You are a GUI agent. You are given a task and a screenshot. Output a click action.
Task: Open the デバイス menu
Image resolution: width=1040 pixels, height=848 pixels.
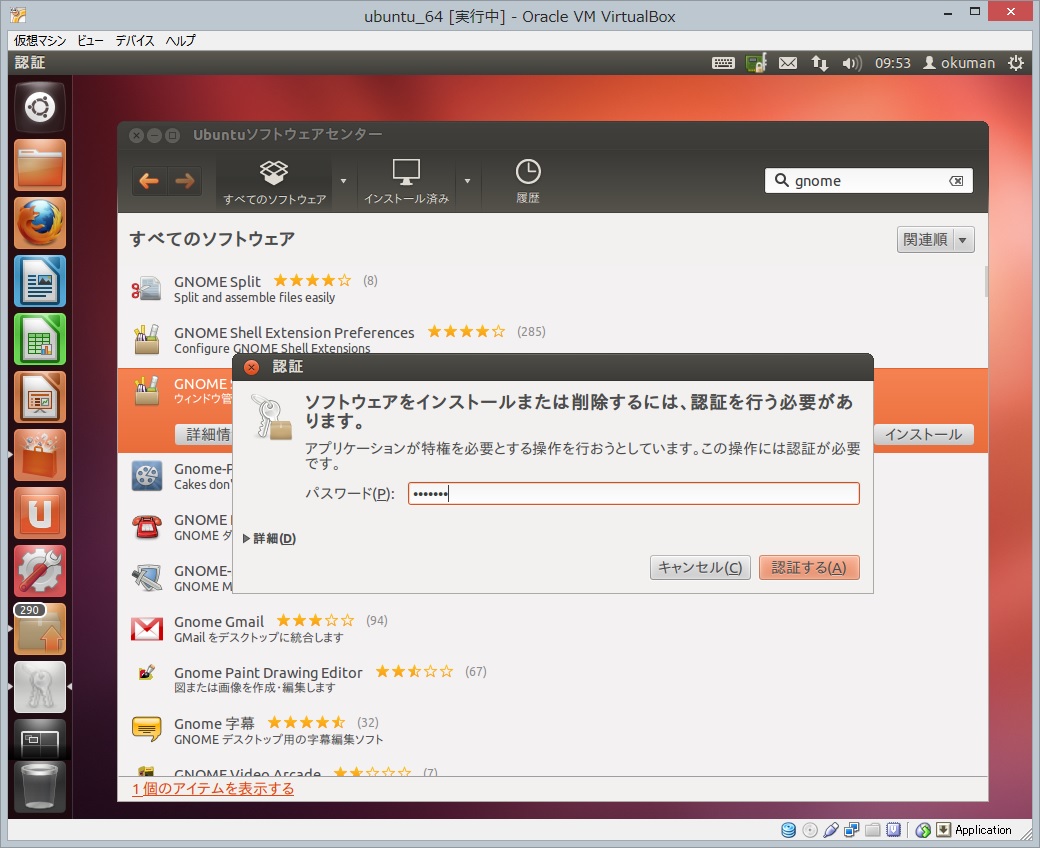pyautogui.click(x=135, y=40)
